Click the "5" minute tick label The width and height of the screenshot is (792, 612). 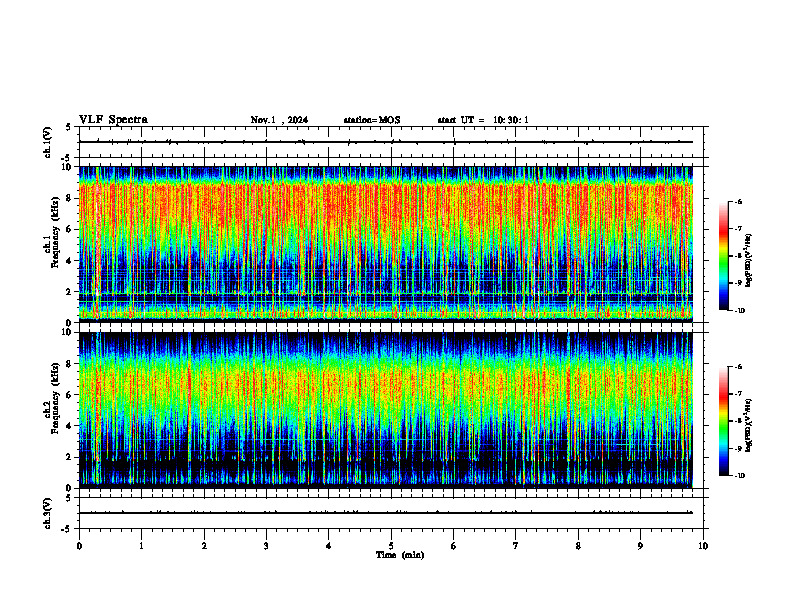coord(391,546)
